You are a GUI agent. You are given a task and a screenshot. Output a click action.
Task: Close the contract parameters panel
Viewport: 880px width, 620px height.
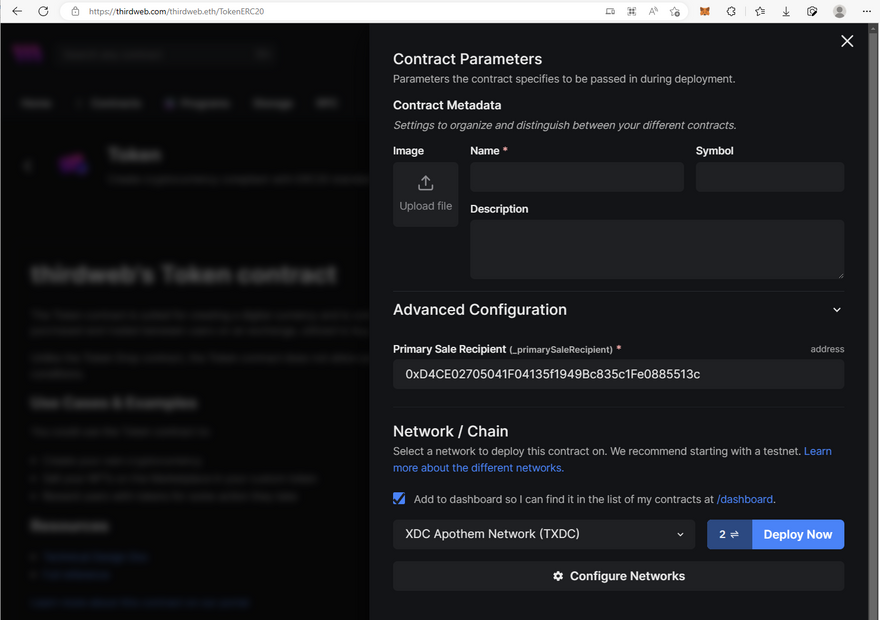point(847,41)
